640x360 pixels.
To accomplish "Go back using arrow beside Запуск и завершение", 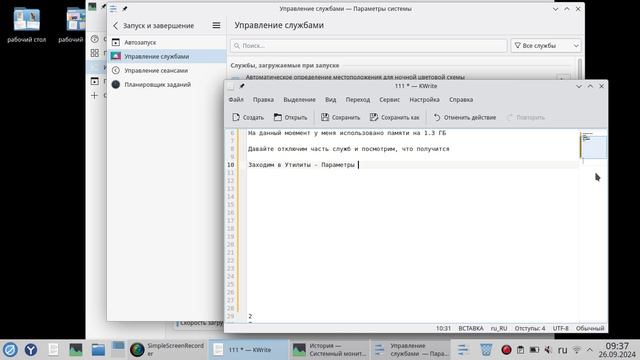I will tap(116, 26).
